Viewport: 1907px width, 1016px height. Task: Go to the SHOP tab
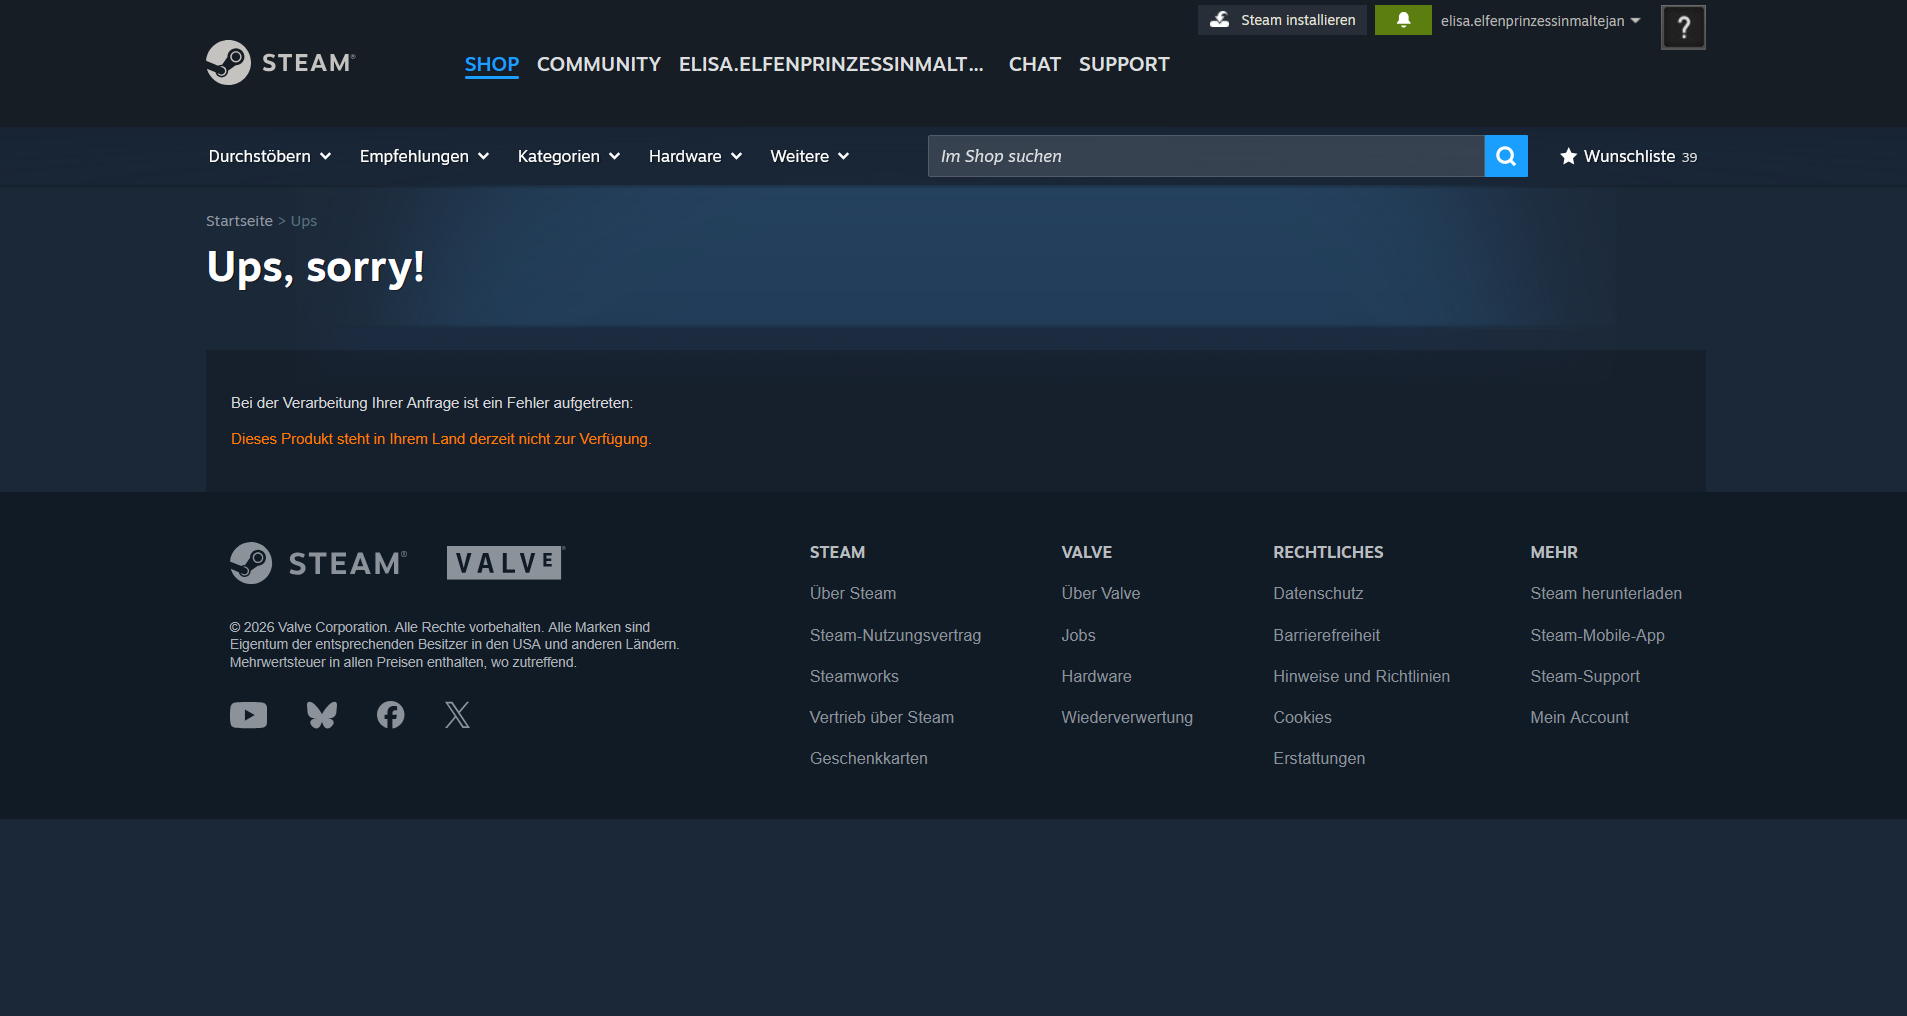tap(492, 64)
